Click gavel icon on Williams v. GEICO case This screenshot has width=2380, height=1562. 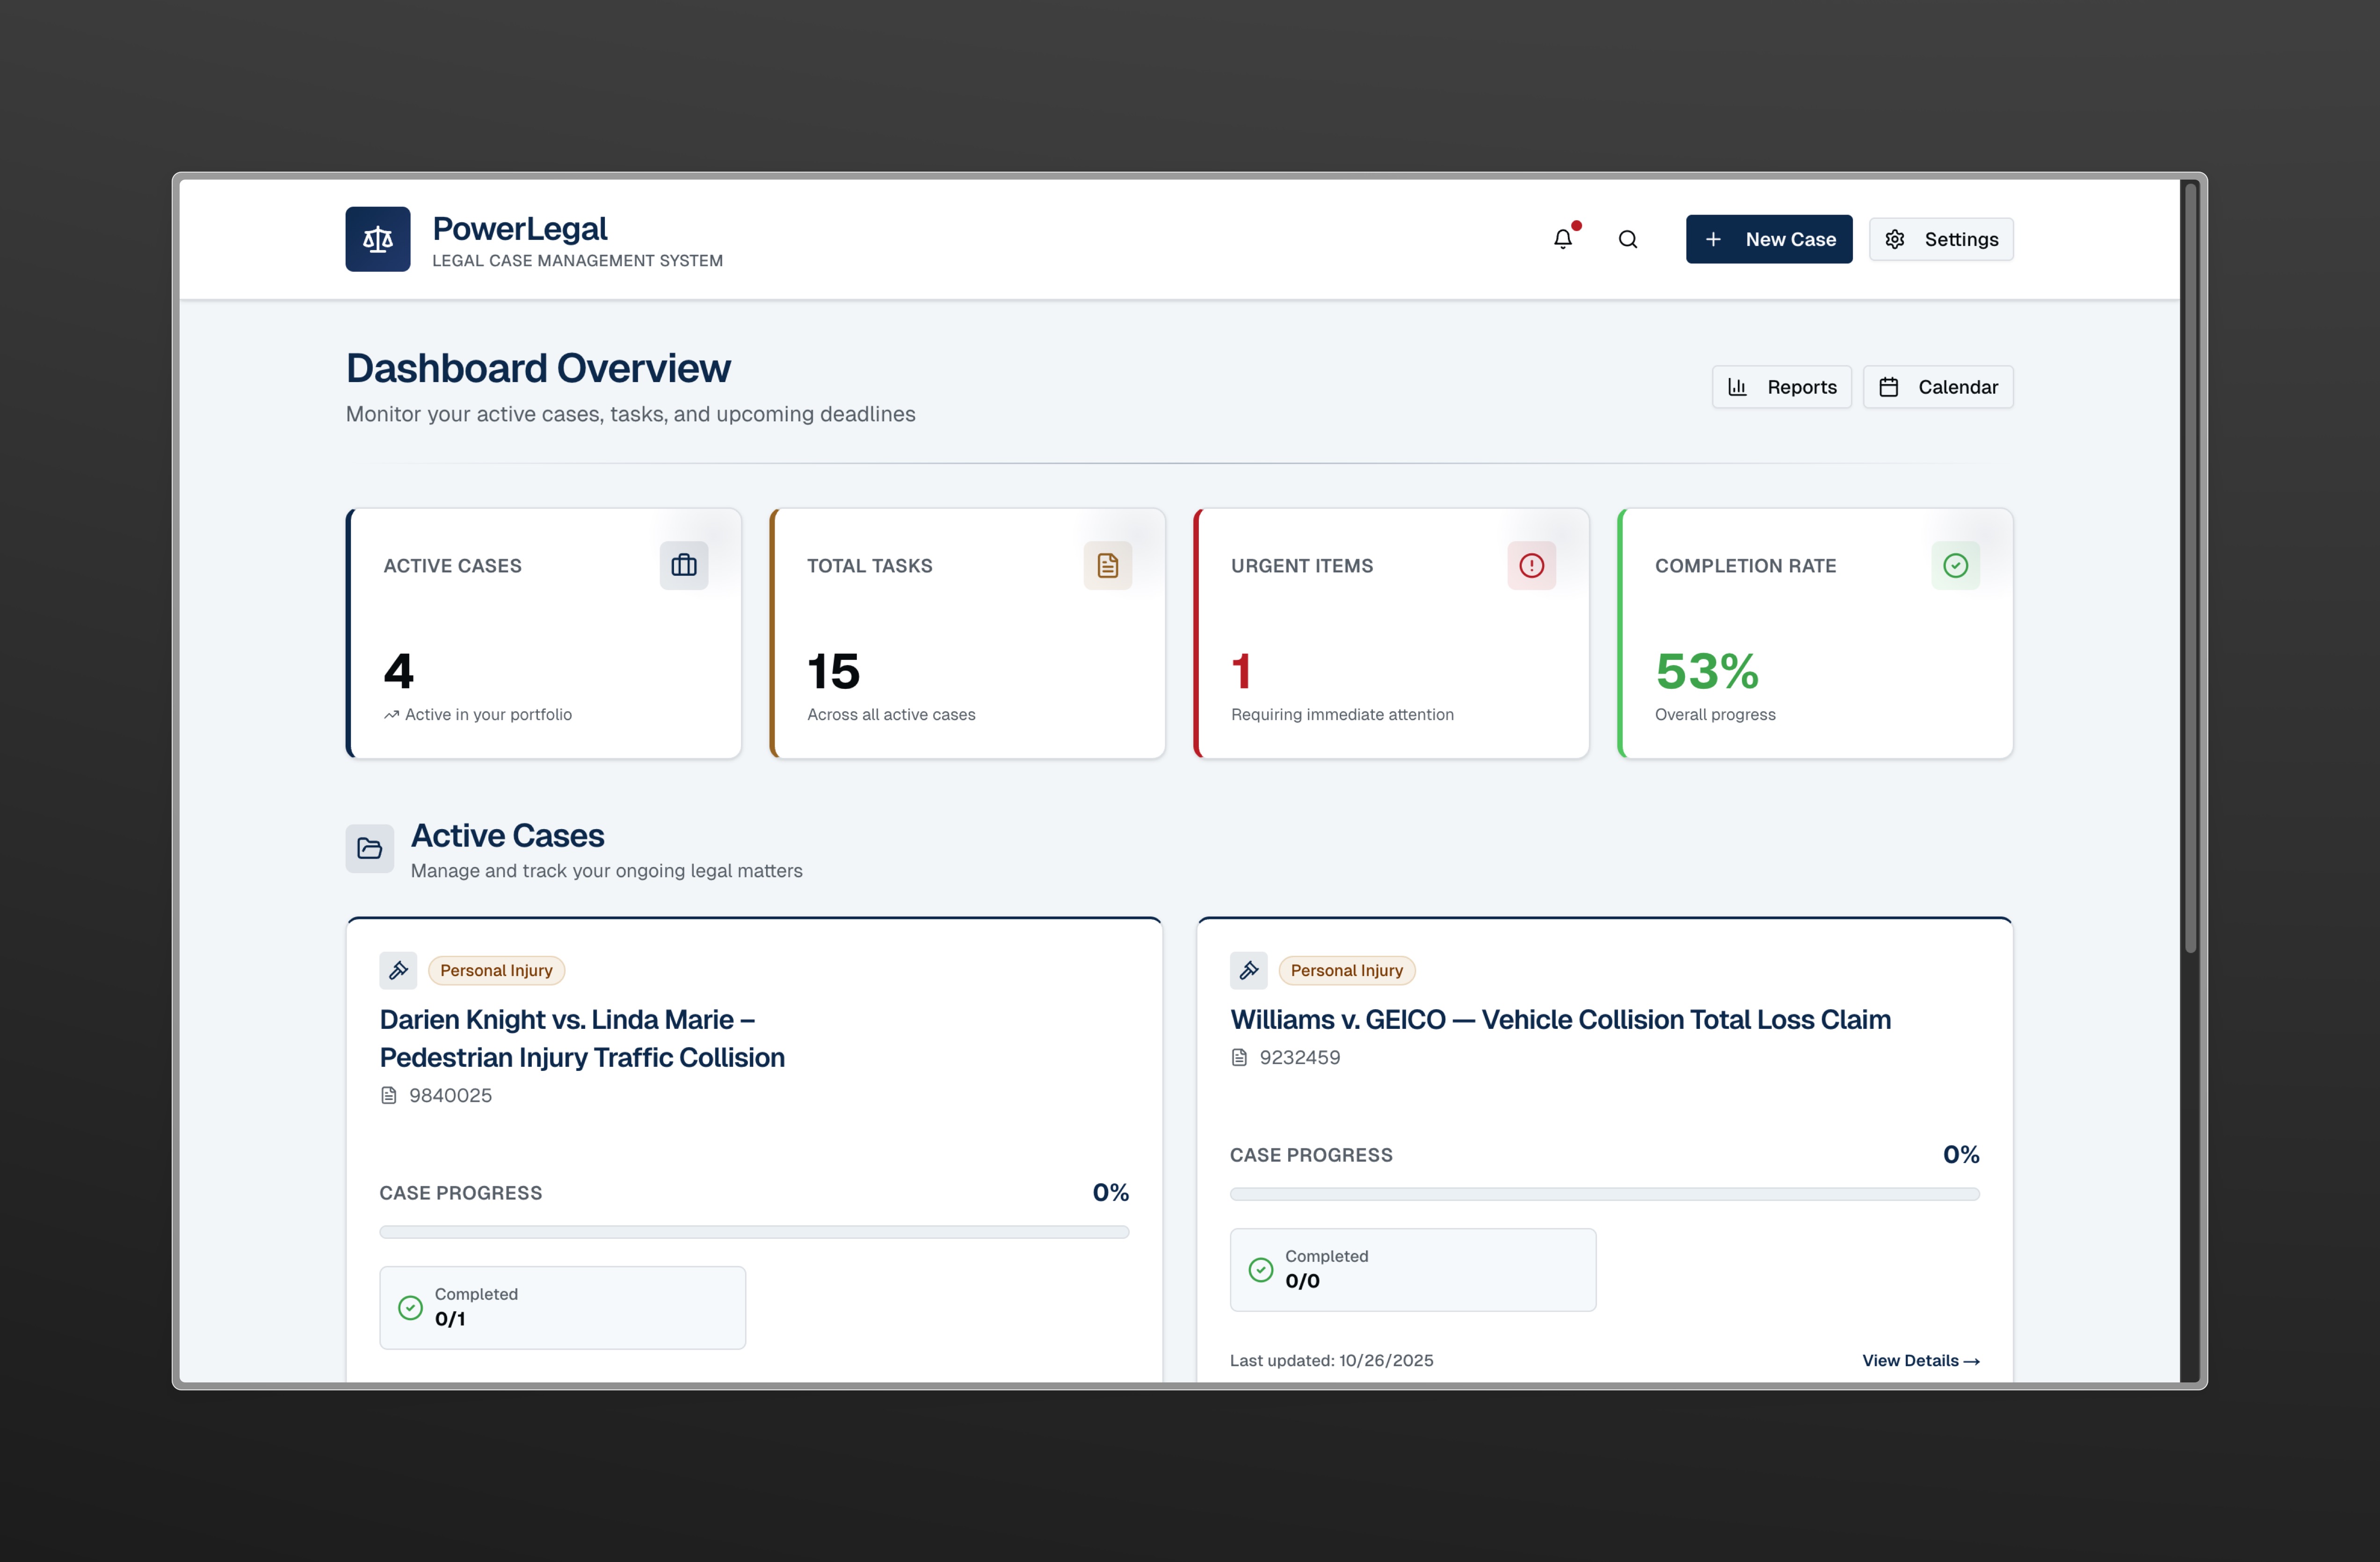coord(1248,970)
